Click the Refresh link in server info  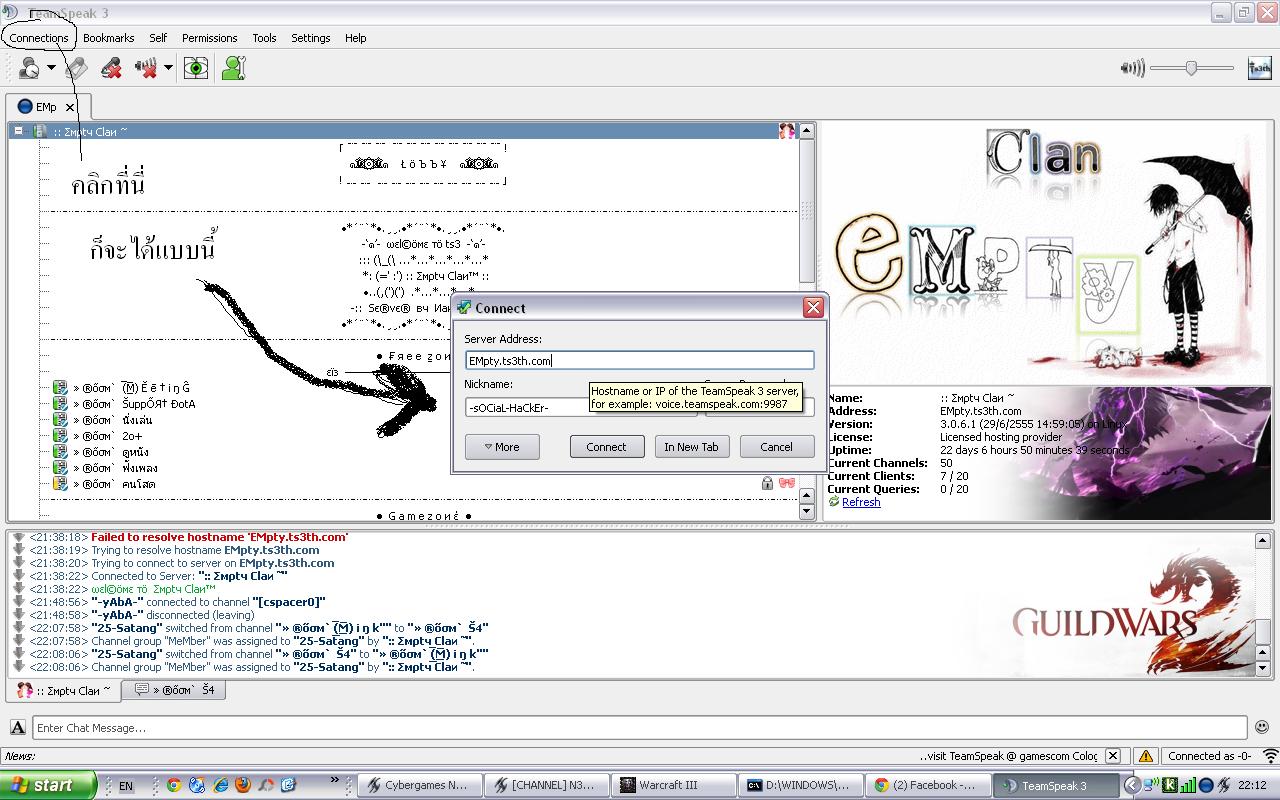[x=861, y=502]
